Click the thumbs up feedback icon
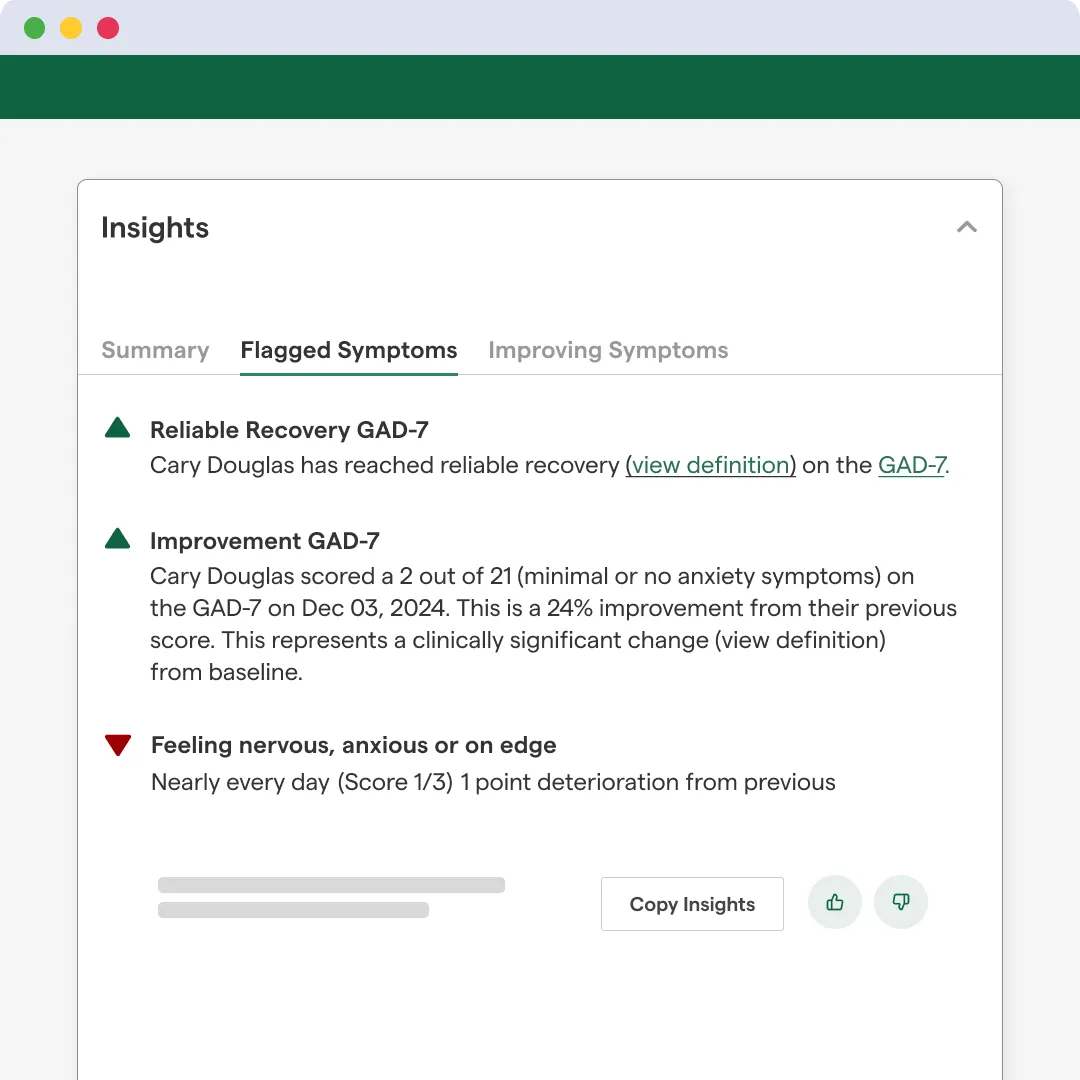The image size is (1080, 1080). pos(835,903)
